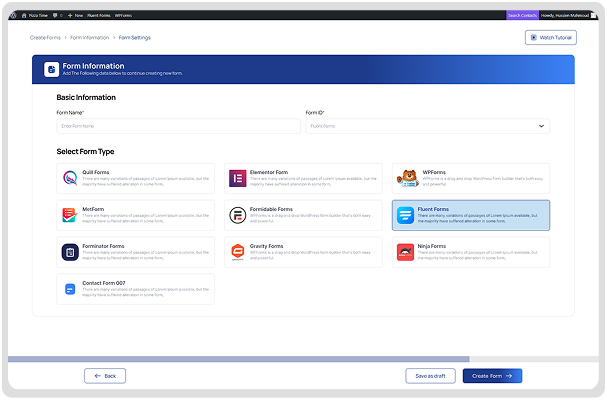
Task: Click the Form Name label
Action: [70, 113]
